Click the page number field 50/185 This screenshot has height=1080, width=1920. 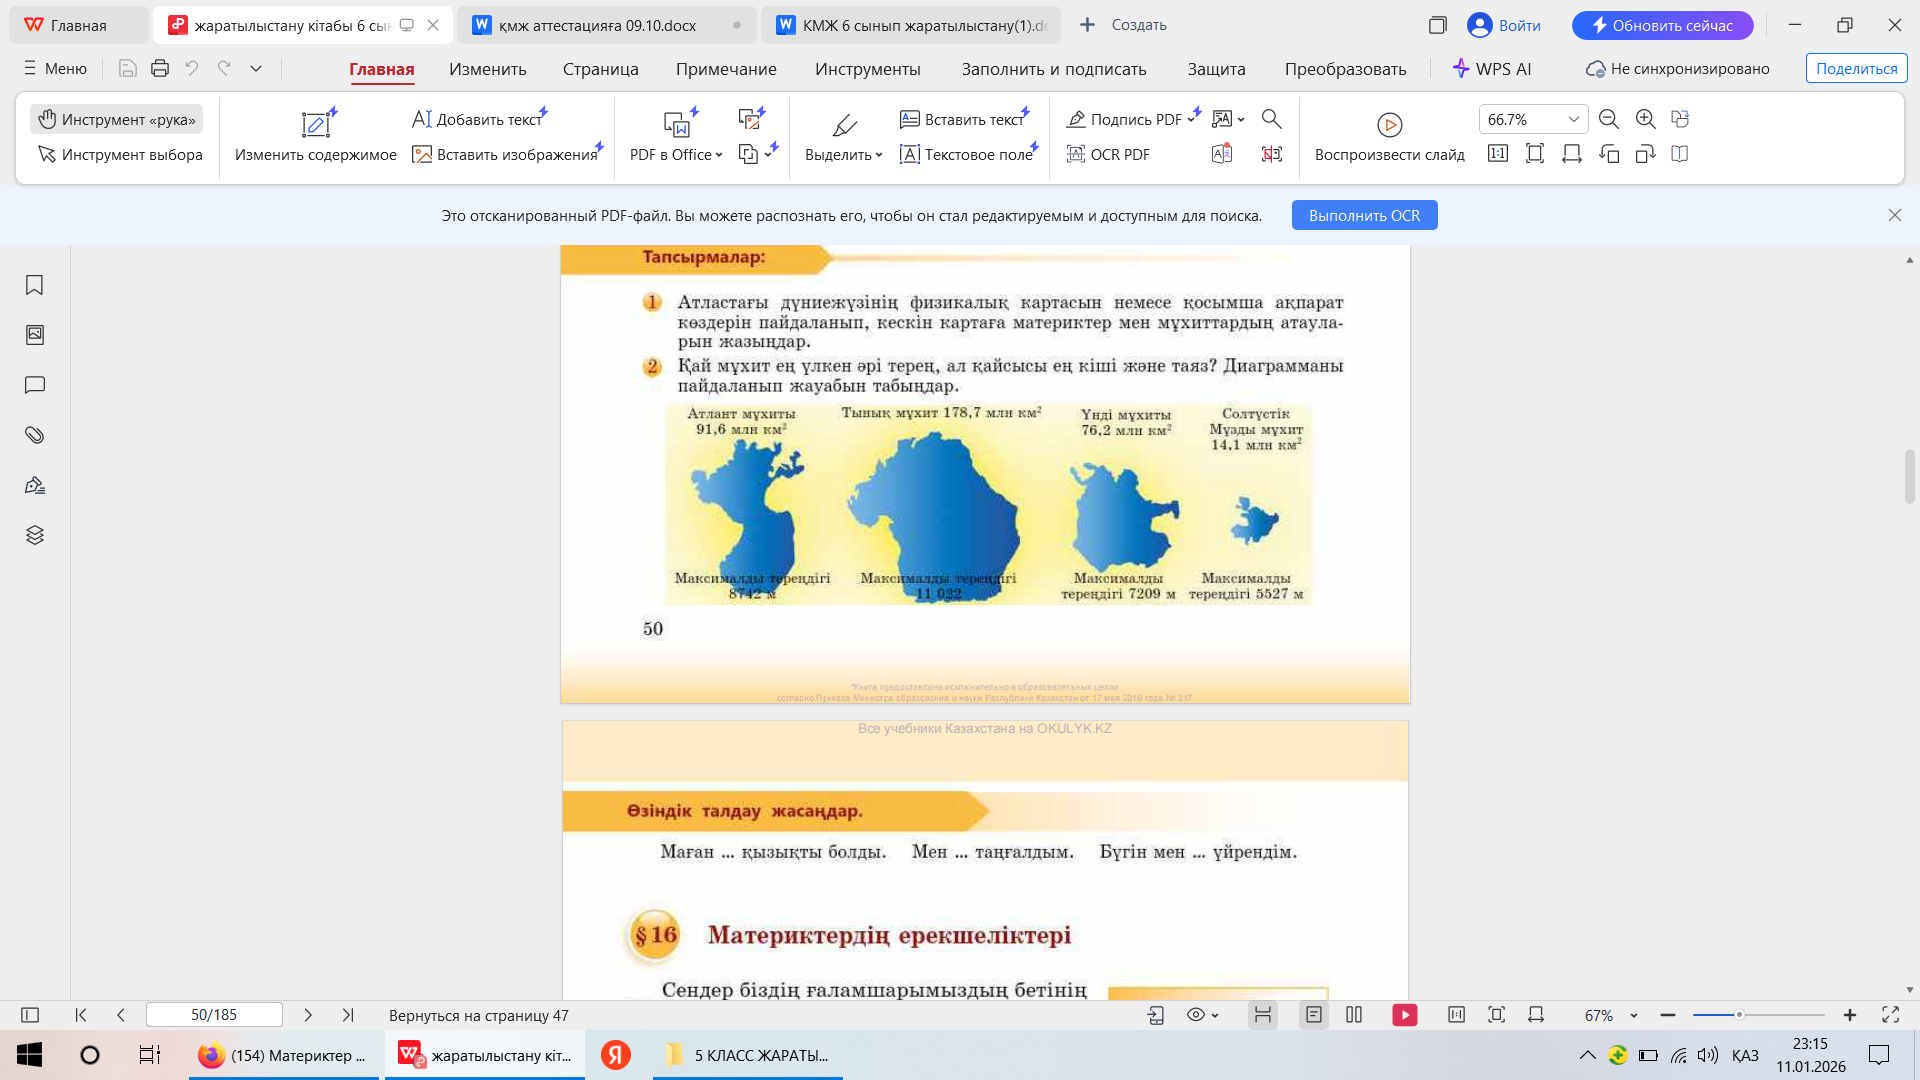click(214, 1015)
